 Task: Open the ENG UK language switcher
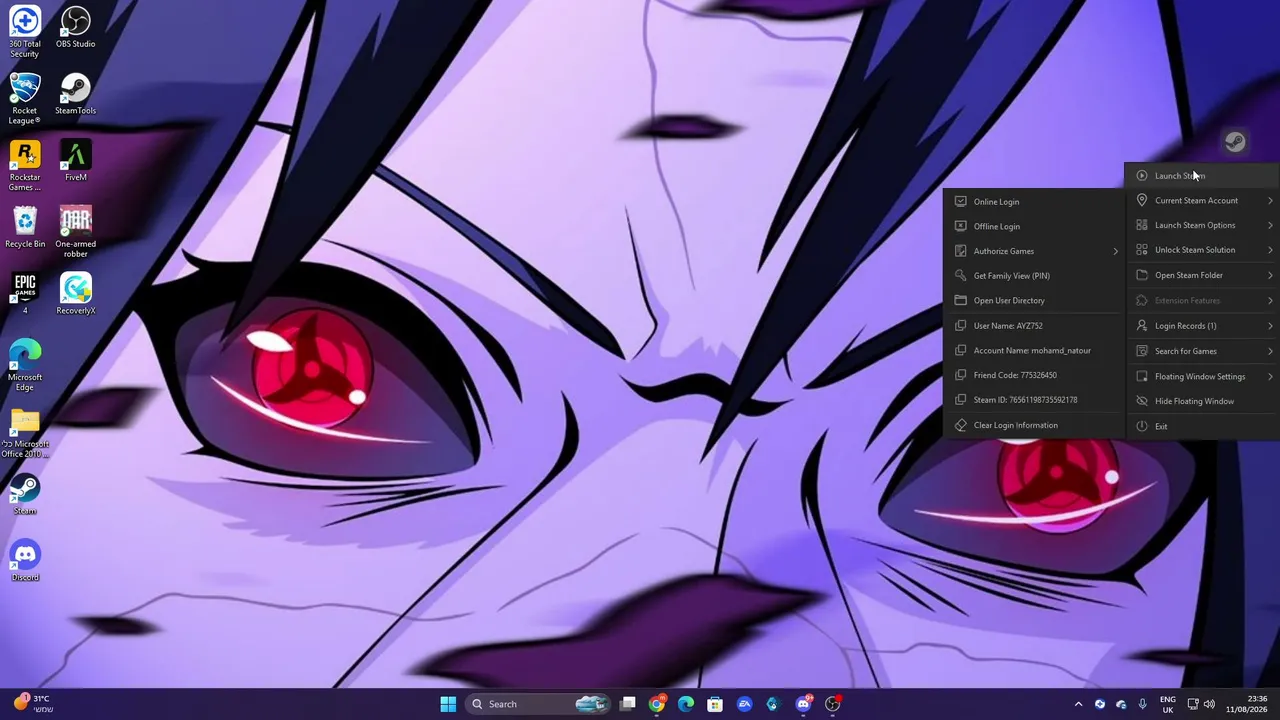point(1168,704)
